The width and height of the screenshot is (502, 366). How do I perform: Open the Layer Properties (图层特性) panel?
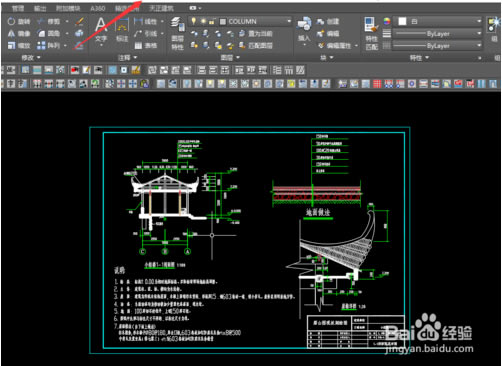coord(178,33)
